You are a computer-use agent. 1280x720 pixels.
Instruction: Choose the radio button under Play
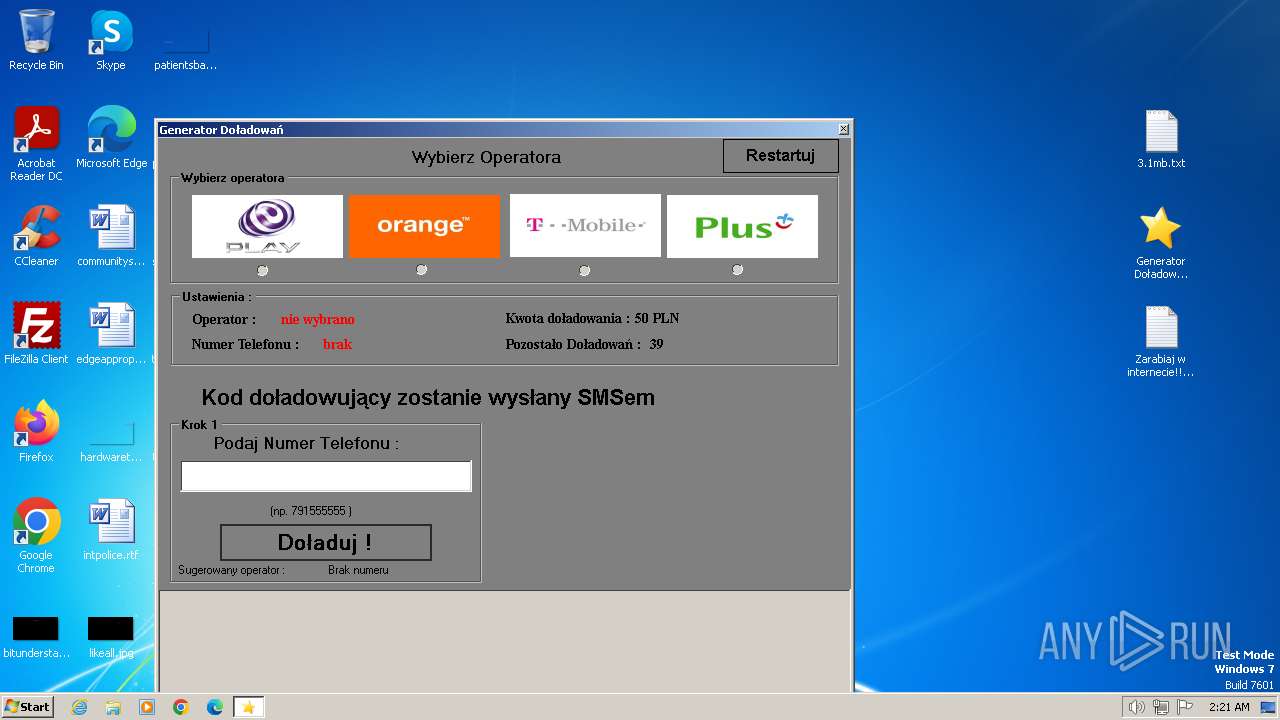point(263,270)
